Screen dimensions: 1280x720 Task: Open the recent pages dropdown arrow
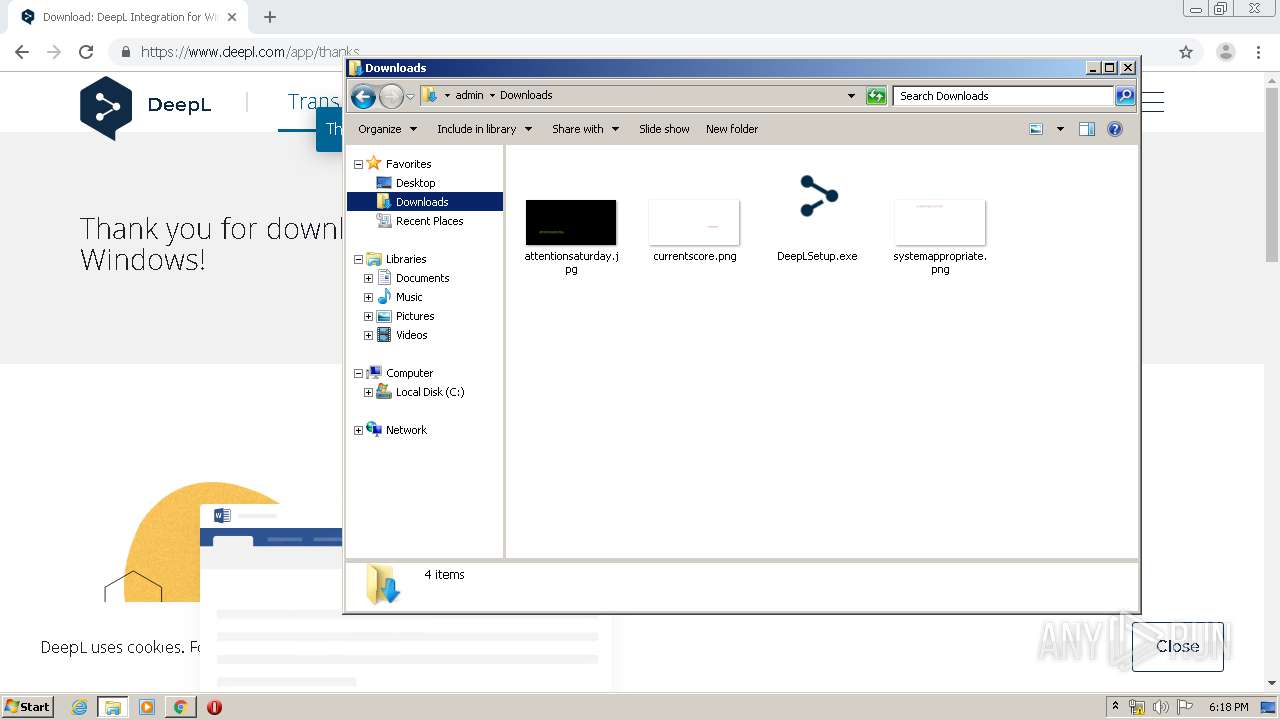coord(410,97)
